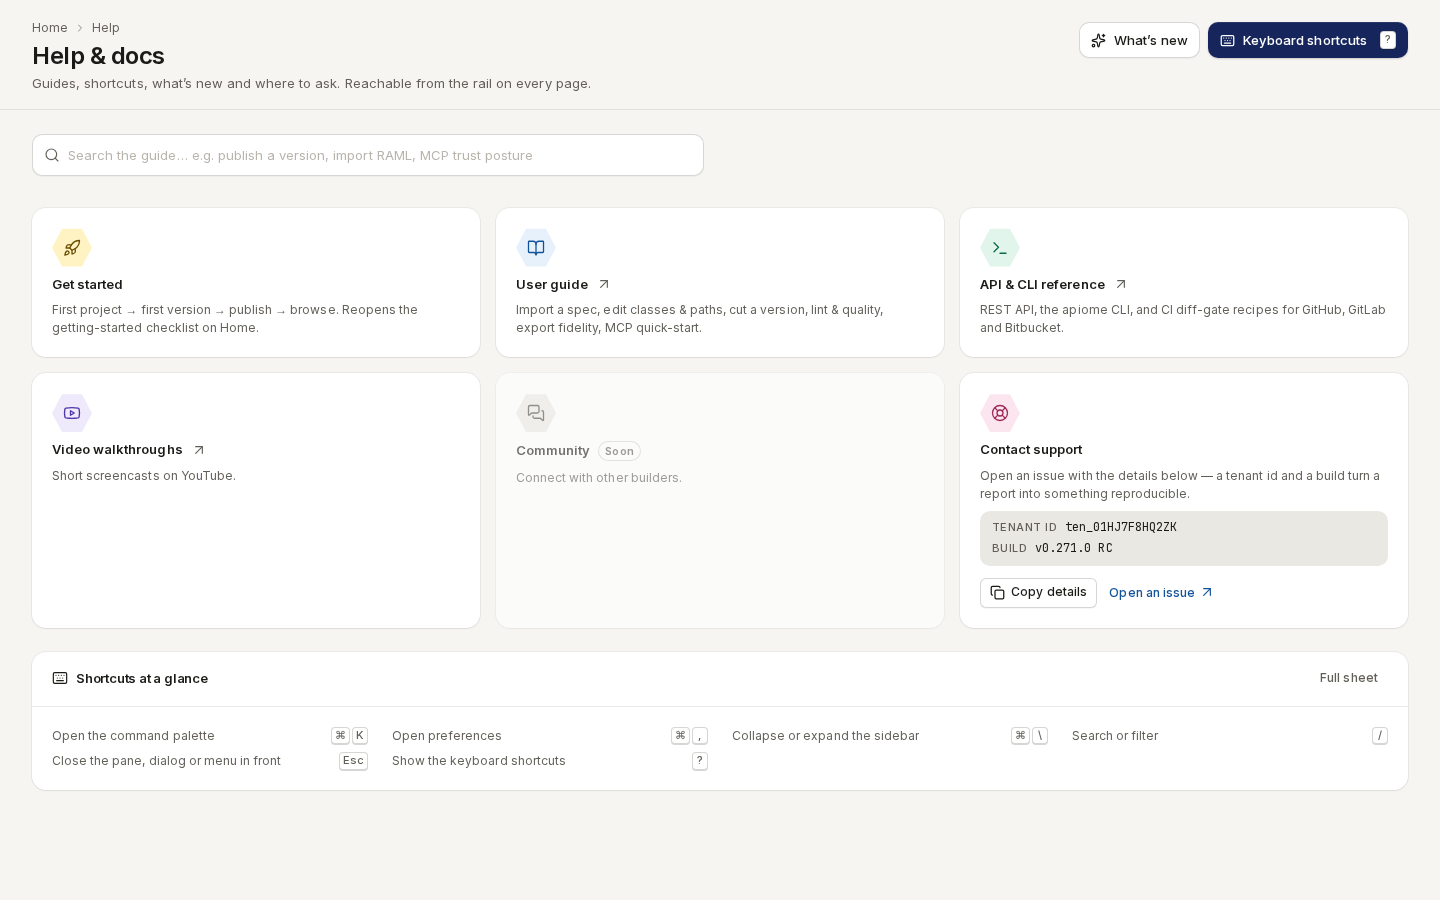1440x900 pixels.
Task: Click 'Short screencasts on YouTube.' description
Action: click(144, 476)
